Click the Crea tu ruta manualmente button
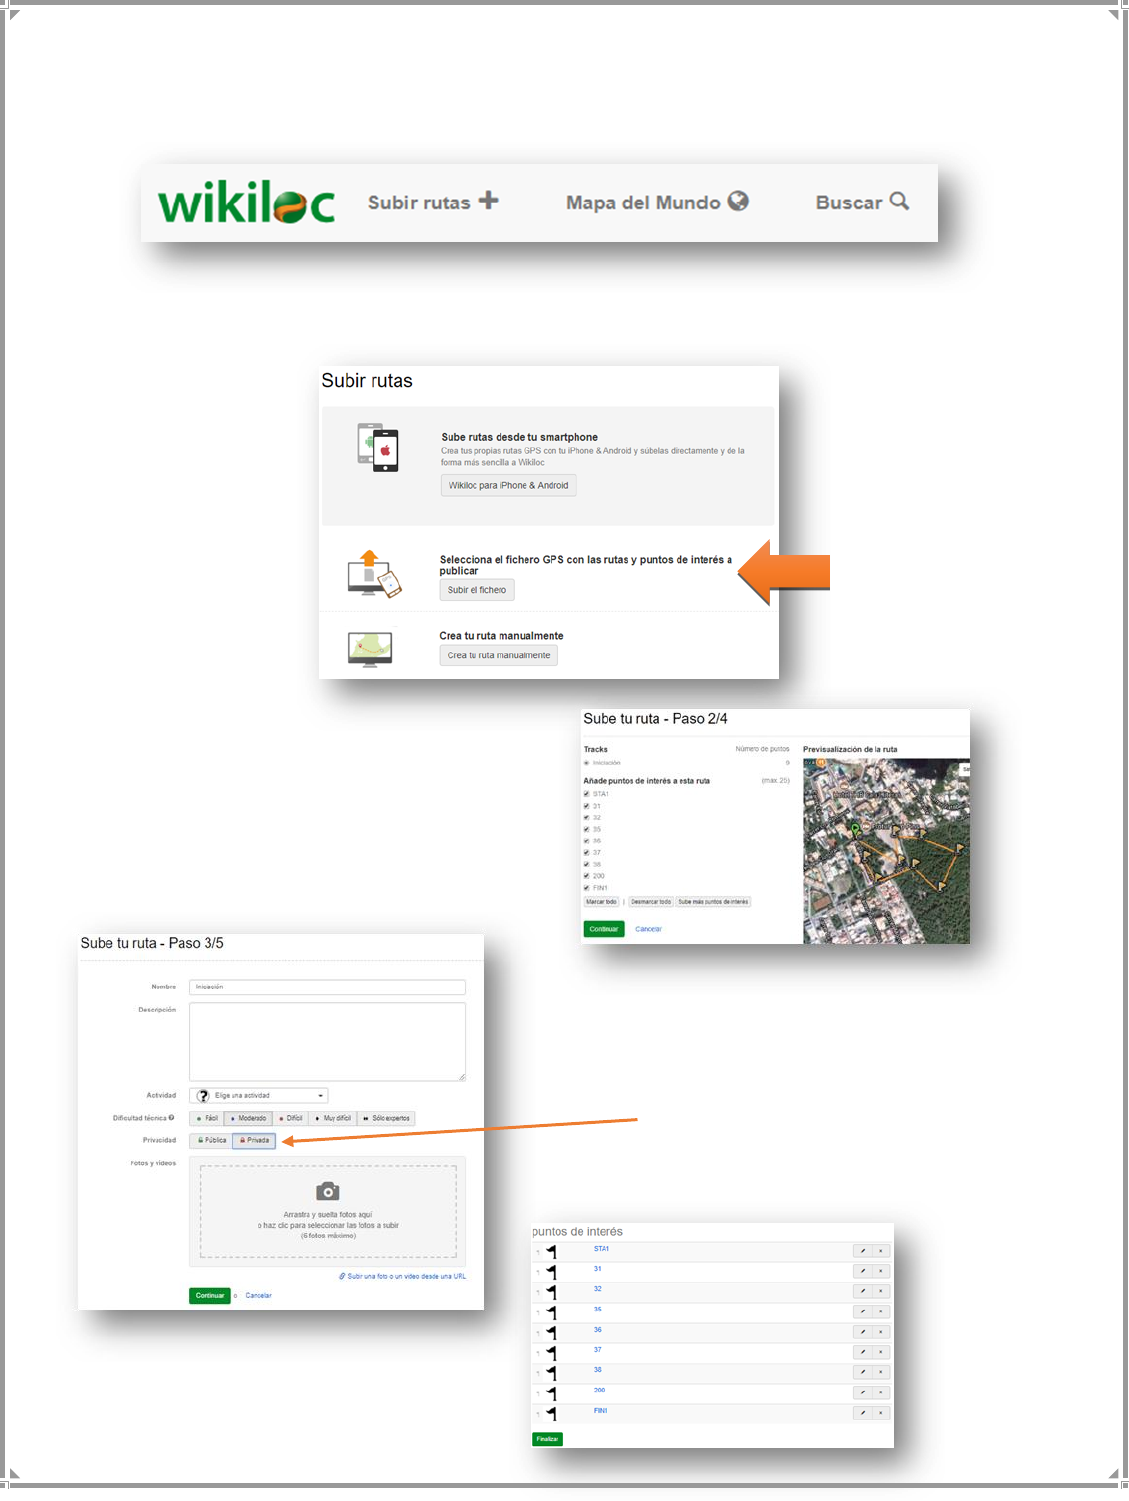 498,655
